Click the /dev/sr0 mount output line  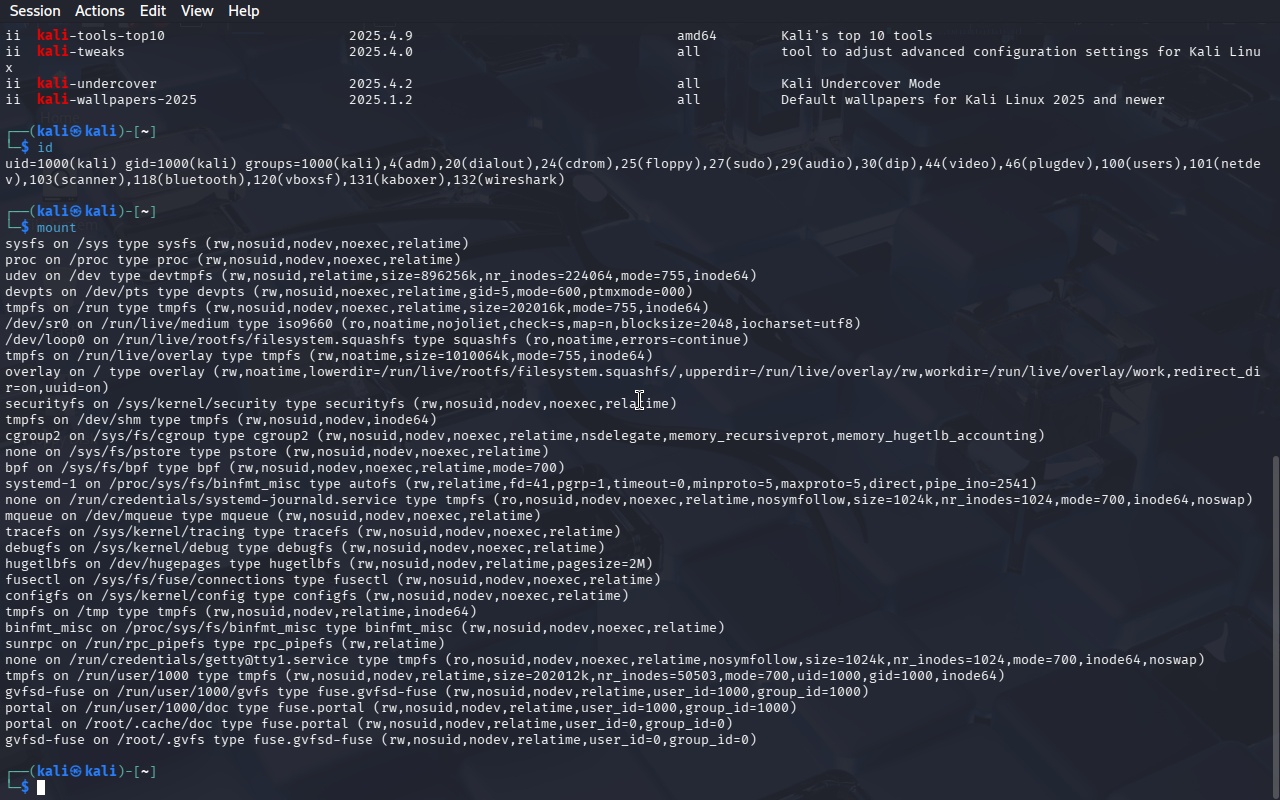pyautogui.click(x=432, y=324)
